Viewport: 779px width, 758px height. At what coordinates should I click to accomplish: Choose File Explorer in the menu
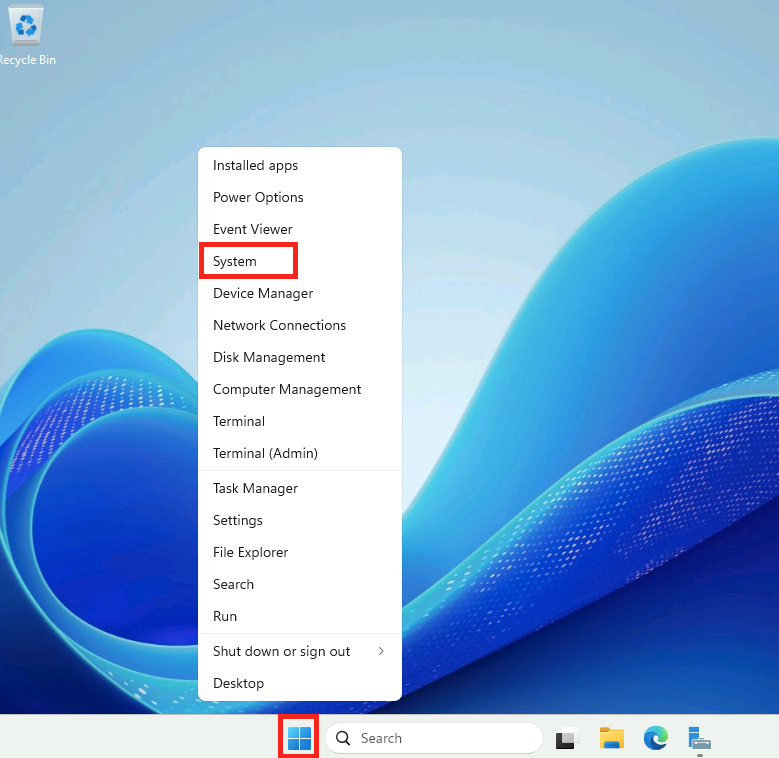(300, 552)
